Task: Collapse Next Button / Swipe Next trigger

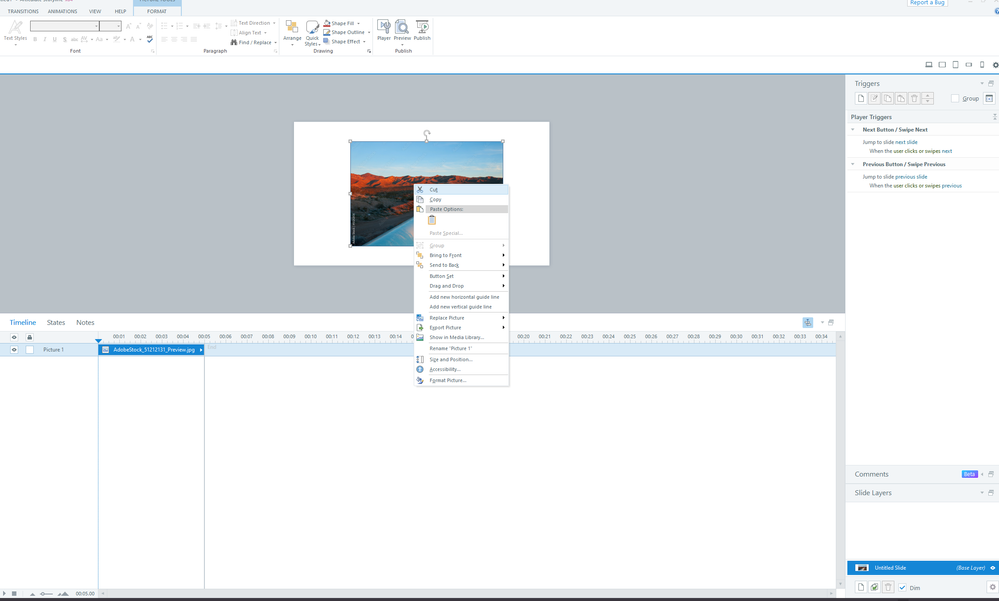Action: tap(853, 130)
